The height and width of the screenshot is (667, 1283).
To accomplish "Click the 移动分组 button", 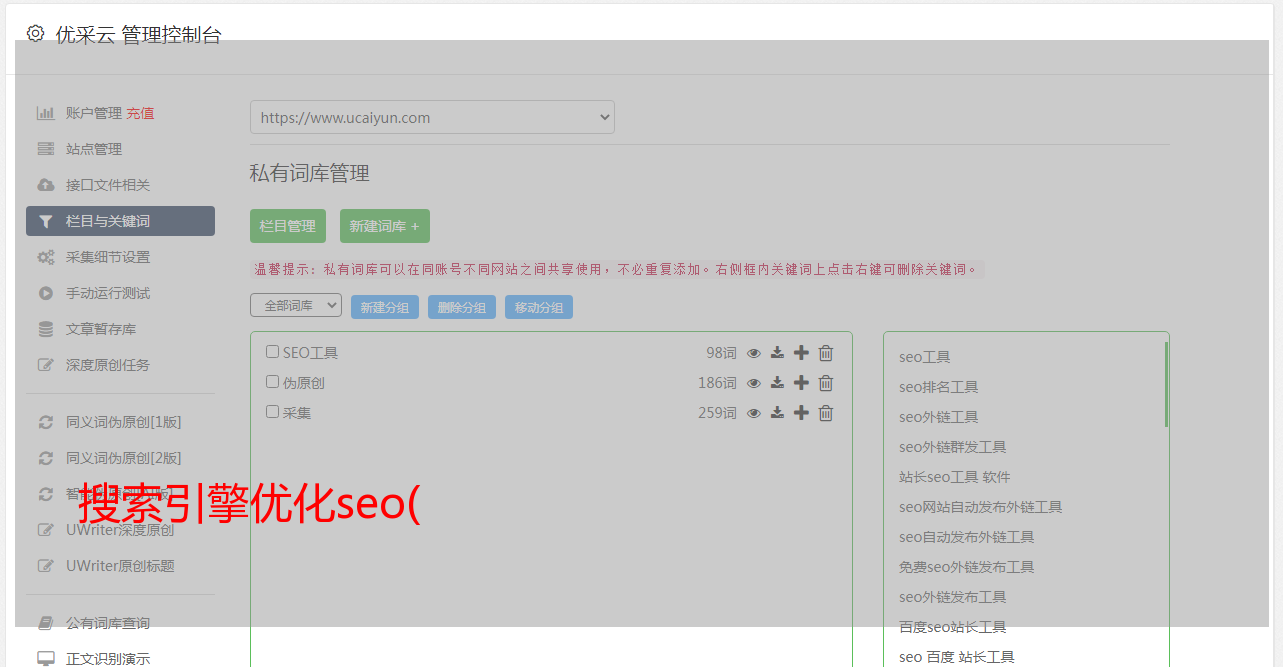I will [x=539, y=307].
